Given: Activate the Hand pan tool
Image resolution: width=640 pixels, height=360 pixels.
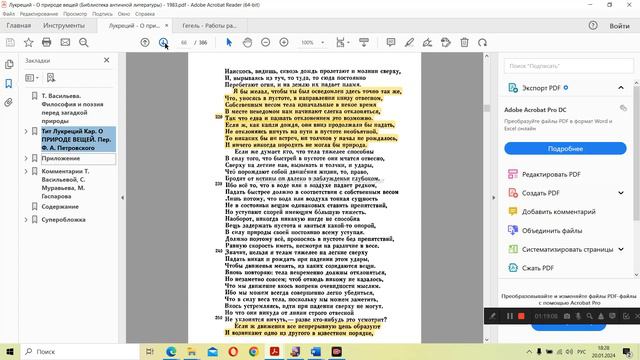Looking at the screenshot, I should click(x=247, y=42).
